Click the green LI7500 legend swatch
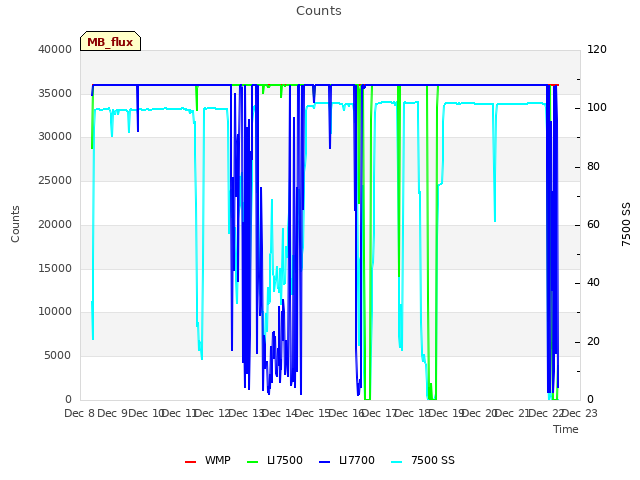The image size is (640, 480). tap(253, 462)
